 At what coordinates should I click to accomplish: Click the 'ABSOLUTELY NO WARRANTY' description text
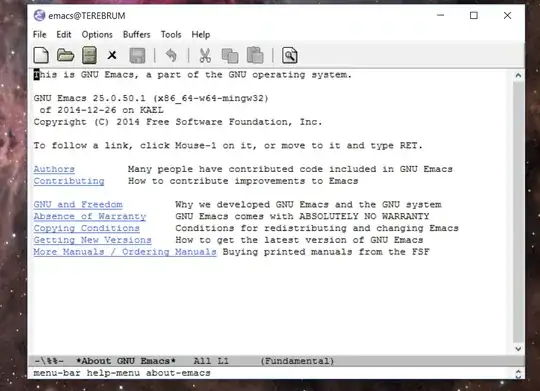pos(302,217)
